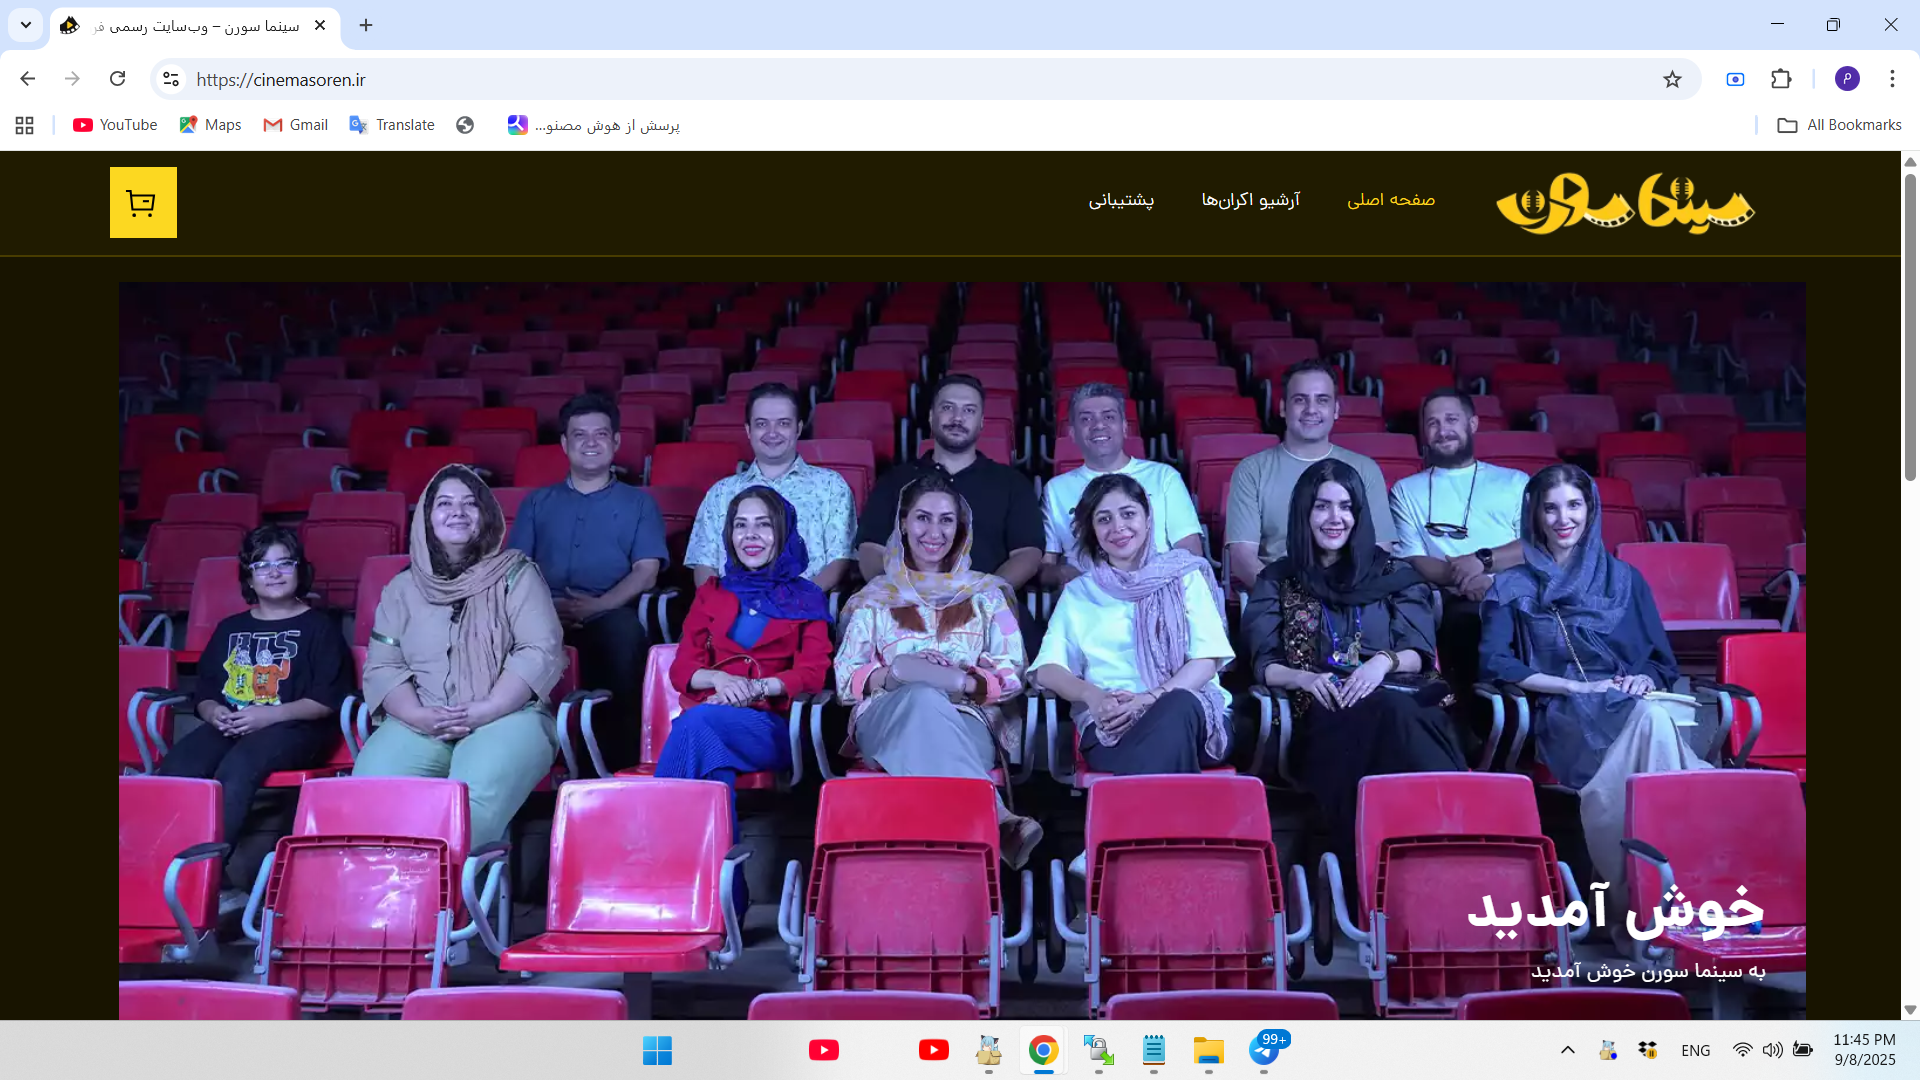Open the Chrome profile avatar
1920x1080 pixels.
(x=1846, y=79)
